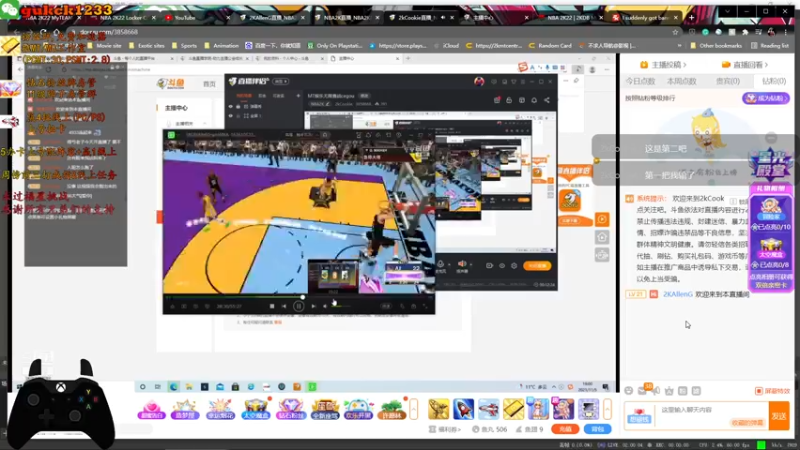The image size is (800, 450).
Task: Expand the activity icons row arrow
Action: [413, 409]
